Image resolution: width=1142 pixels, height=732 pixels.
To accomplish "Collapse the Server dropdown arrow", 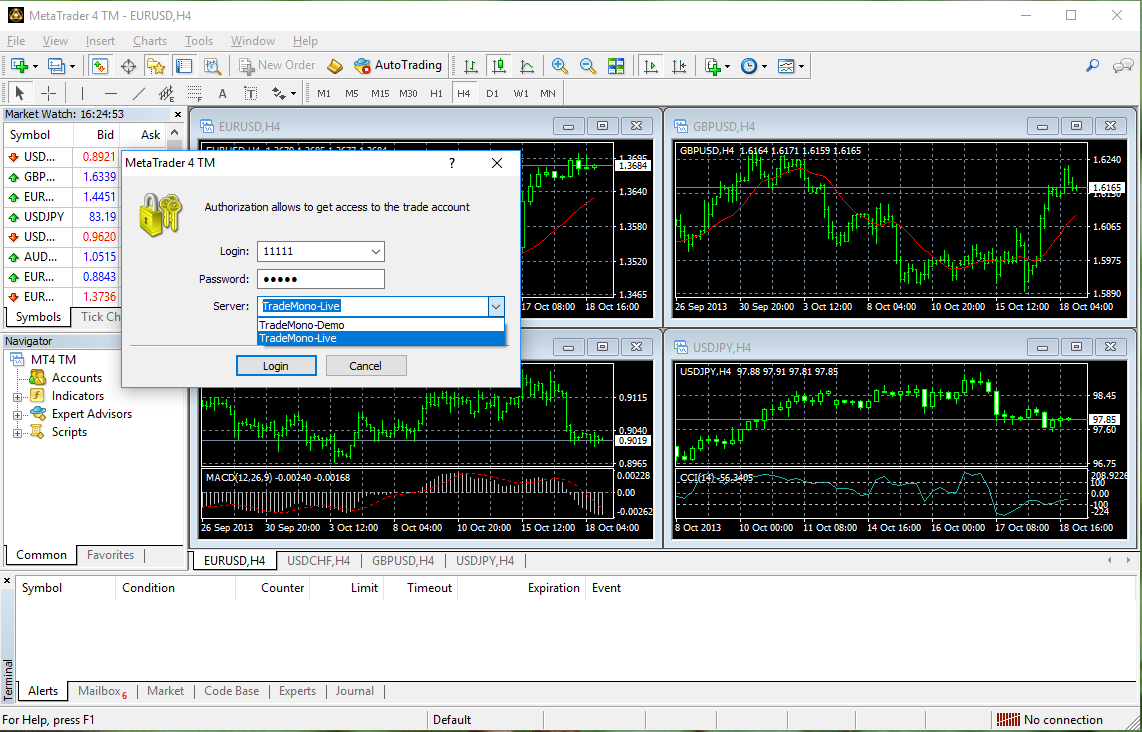I will click(496, 307).
